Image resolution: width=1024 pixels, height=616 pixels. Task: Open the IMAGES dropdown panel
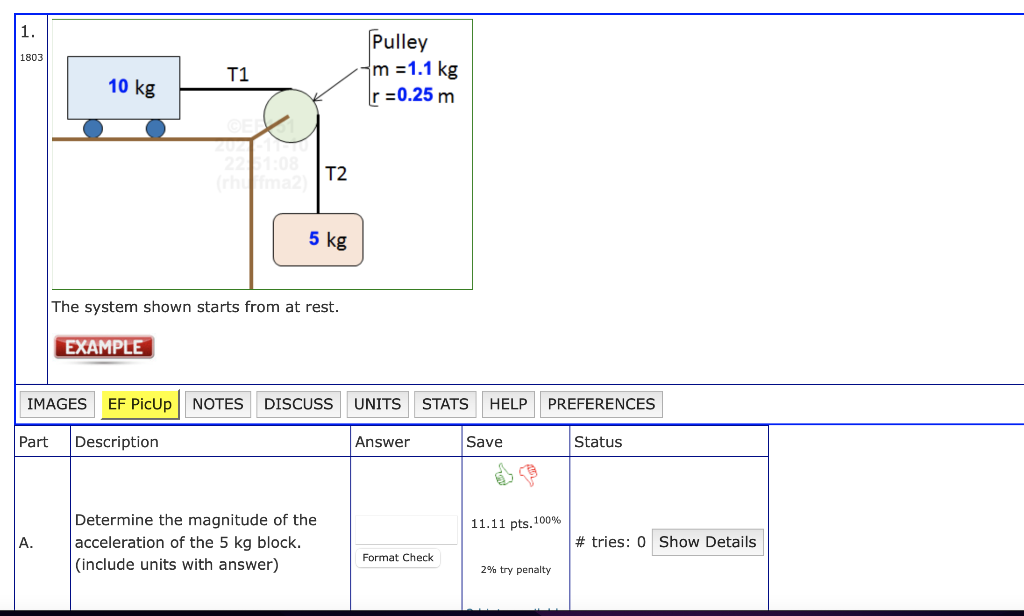(56, 404)
